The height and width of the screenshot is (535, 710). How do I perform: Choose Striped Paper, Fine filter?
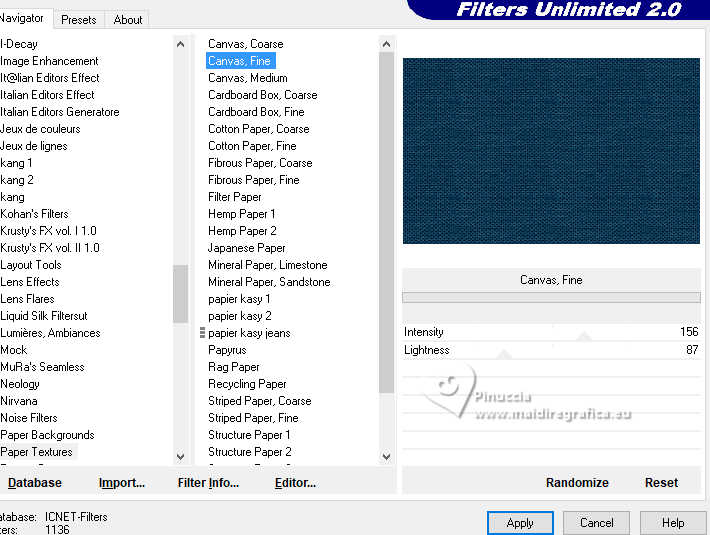(x=253, y=418)
